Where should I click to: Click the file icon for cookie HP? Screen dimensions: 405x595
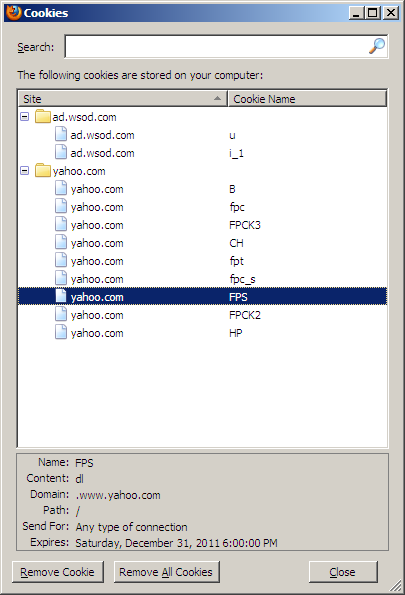point(61,333)
